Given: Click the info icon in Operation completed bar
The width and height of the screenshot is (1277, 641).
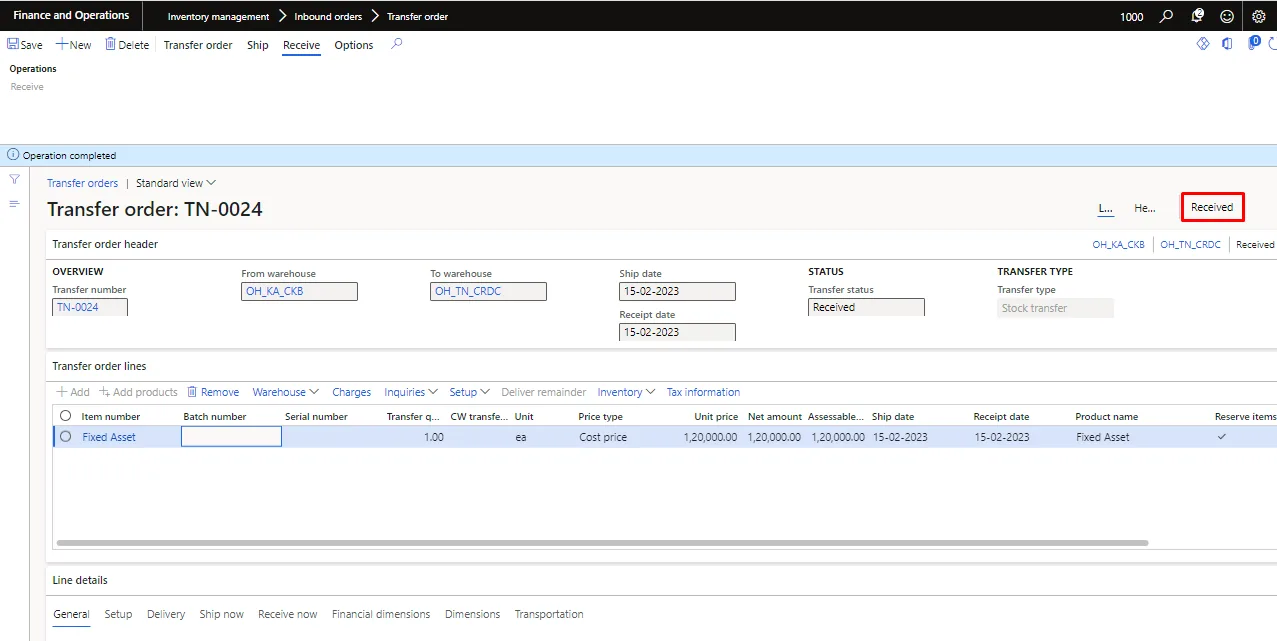Looking at the screenshot, I should (13, 155).
